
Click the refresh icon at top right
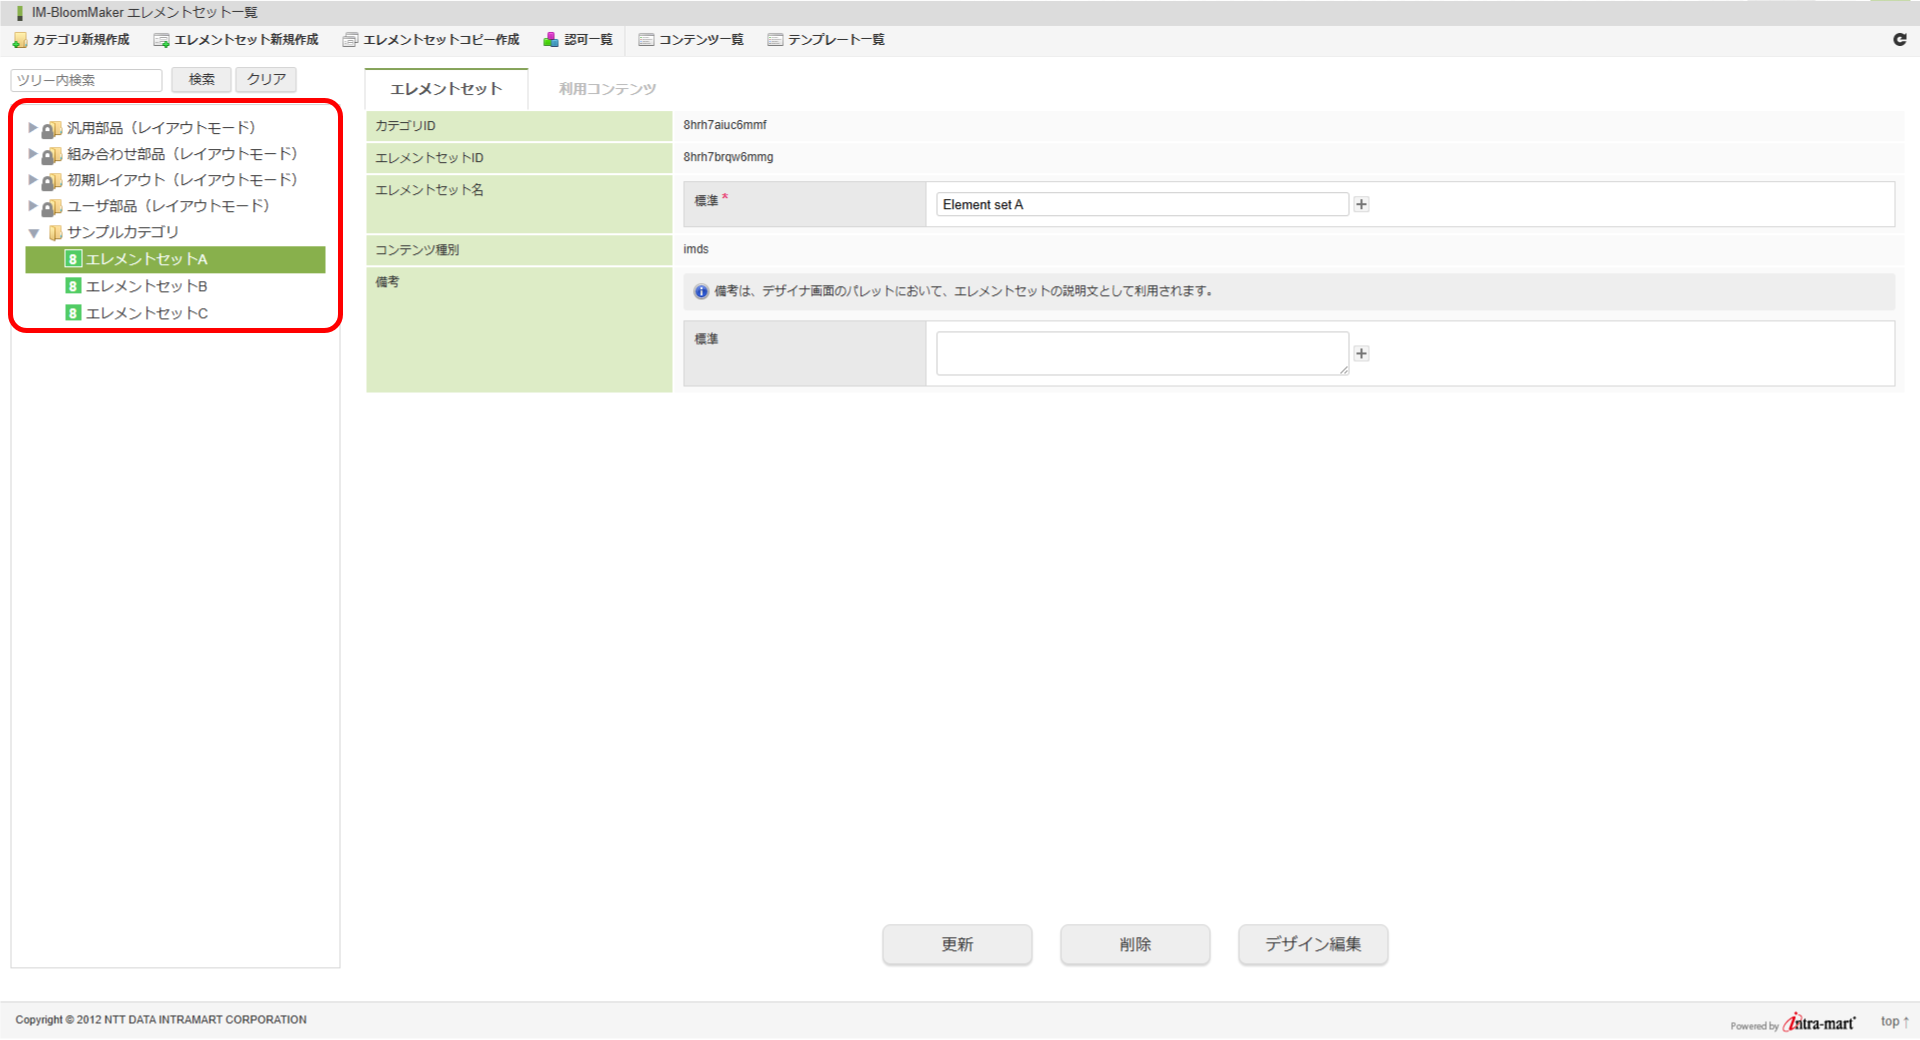[1899, 40]
